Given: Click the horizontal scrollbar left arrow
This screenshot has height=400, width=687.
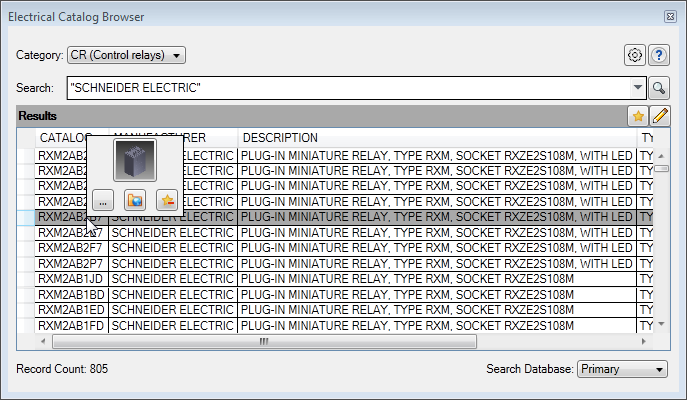Looking at the screenshot, I should click(43, 341).
